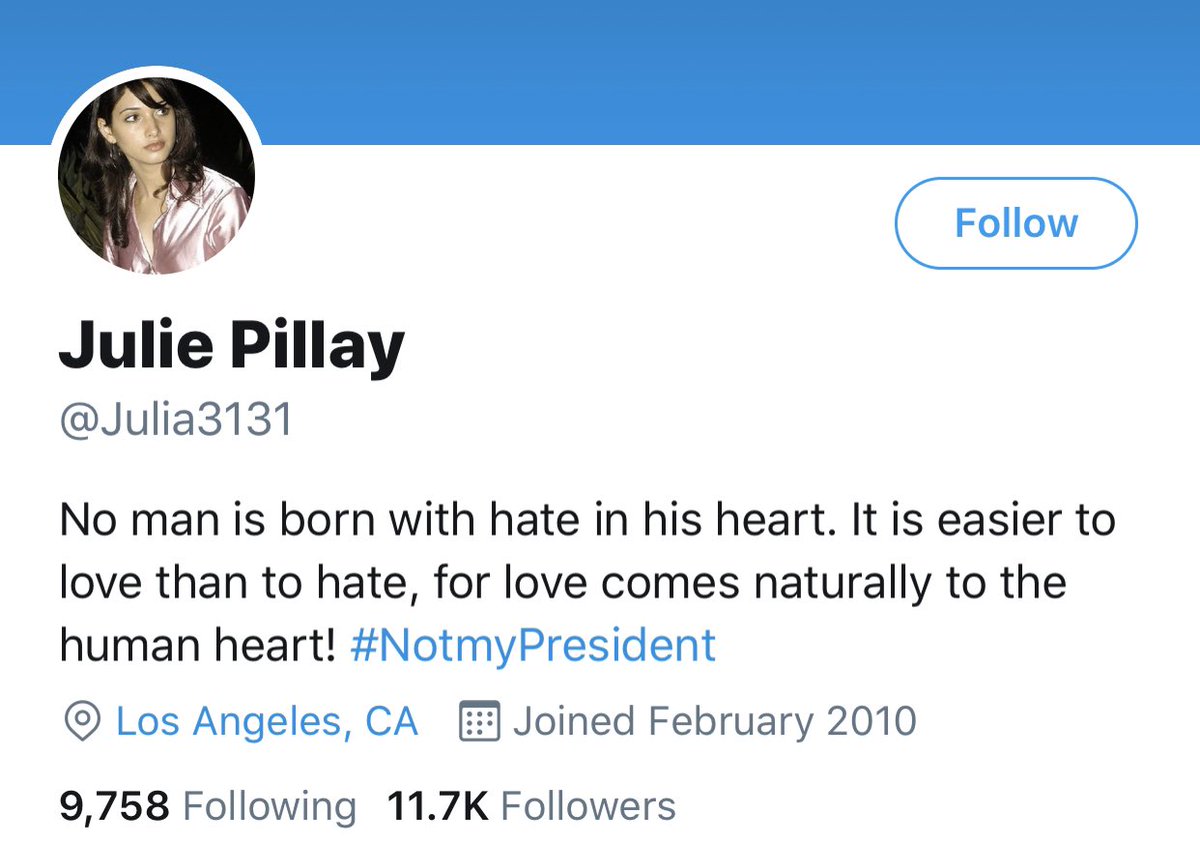The width and height of the screenshot is (1200, 843).
Task: Click the phrase "comes naturally" in the bio
Action: point(754,583)
